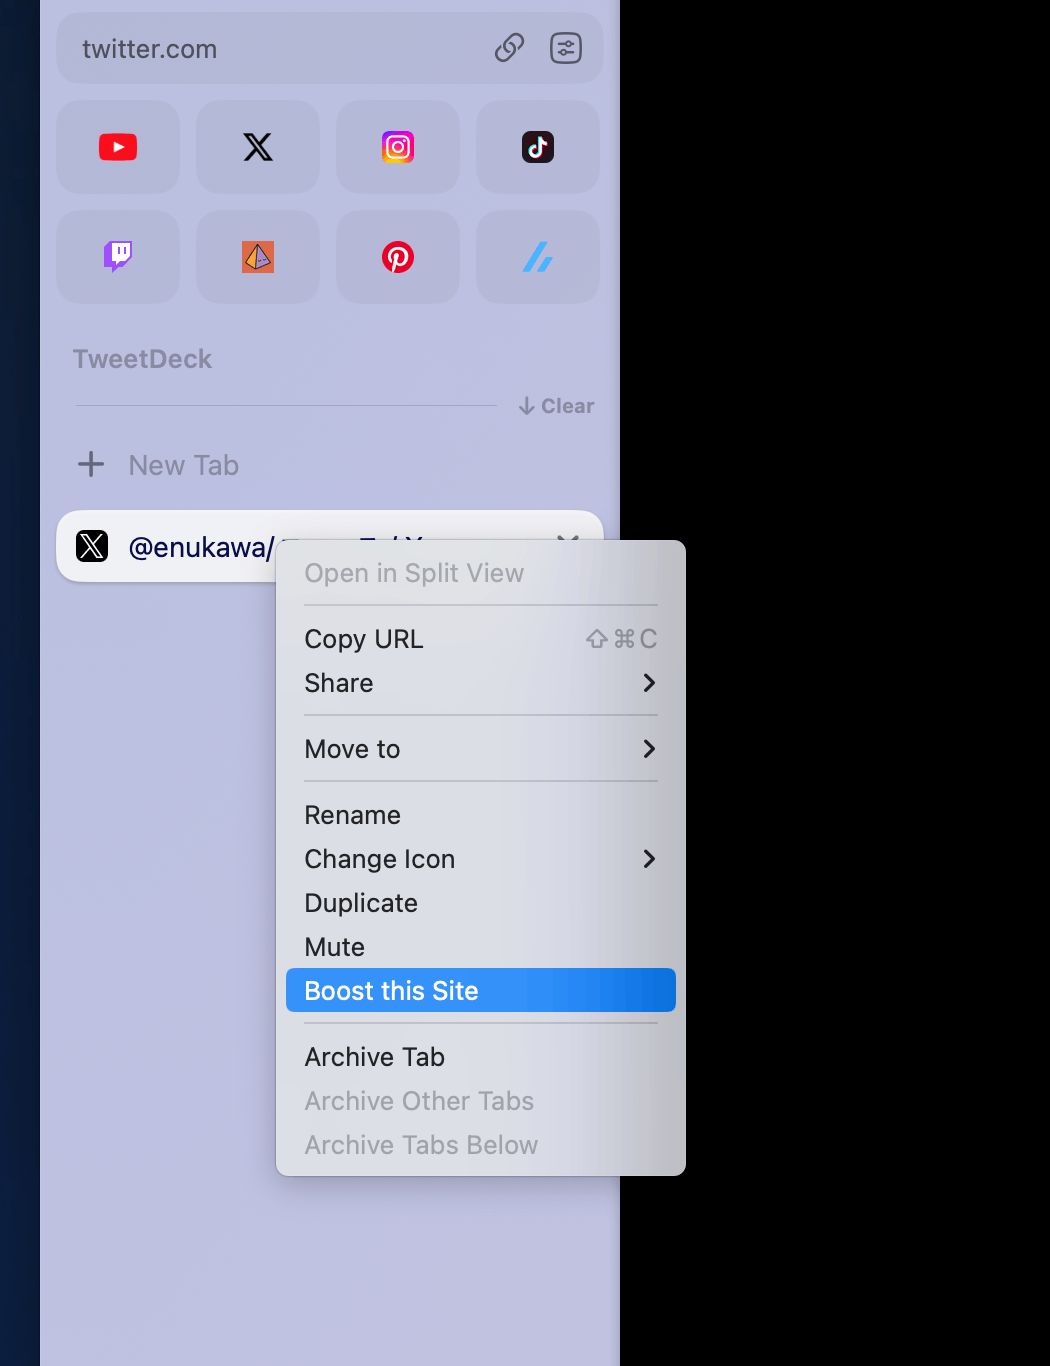Open the X pinned favorite tile
Image resolution: width=1050 pixels, height=1366 pixels.
[258, 147]
